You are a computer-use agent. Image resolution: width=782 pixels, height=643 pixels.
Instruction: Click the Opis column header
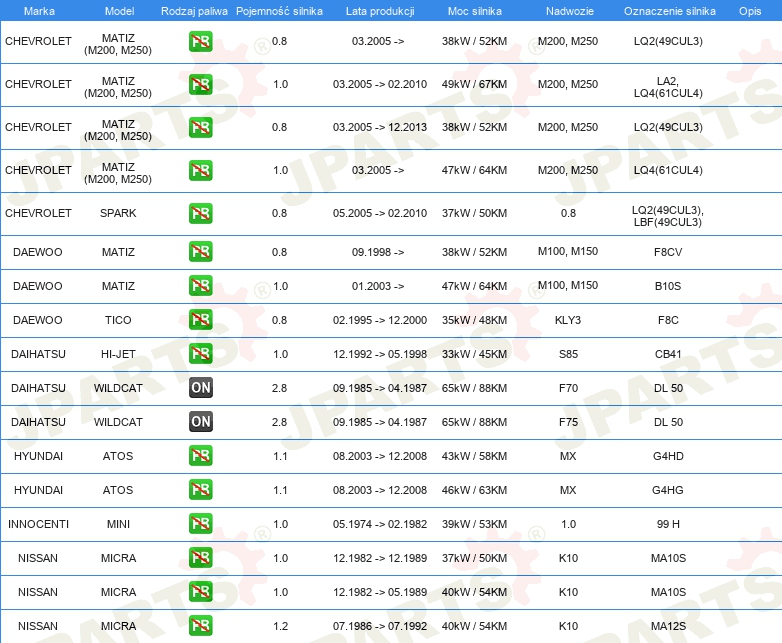coord(750,11)
